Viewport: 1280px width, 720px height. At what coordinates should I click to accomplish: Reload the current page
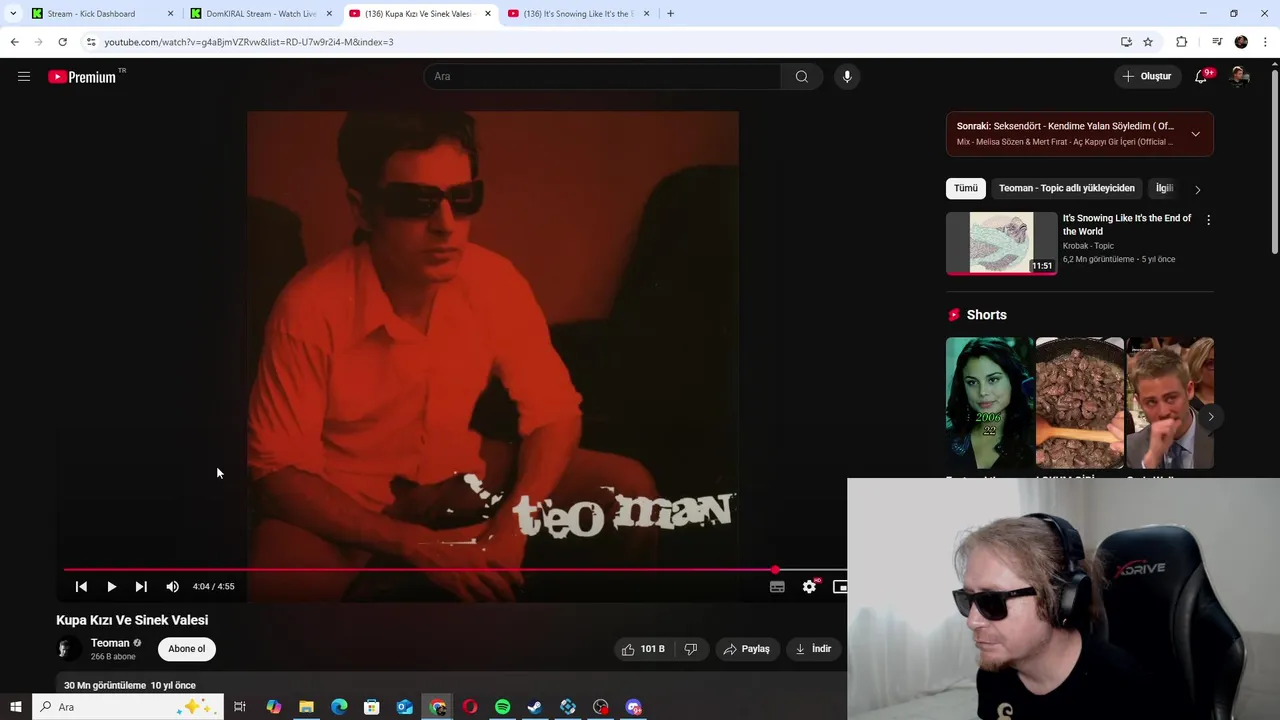point(62,42)
